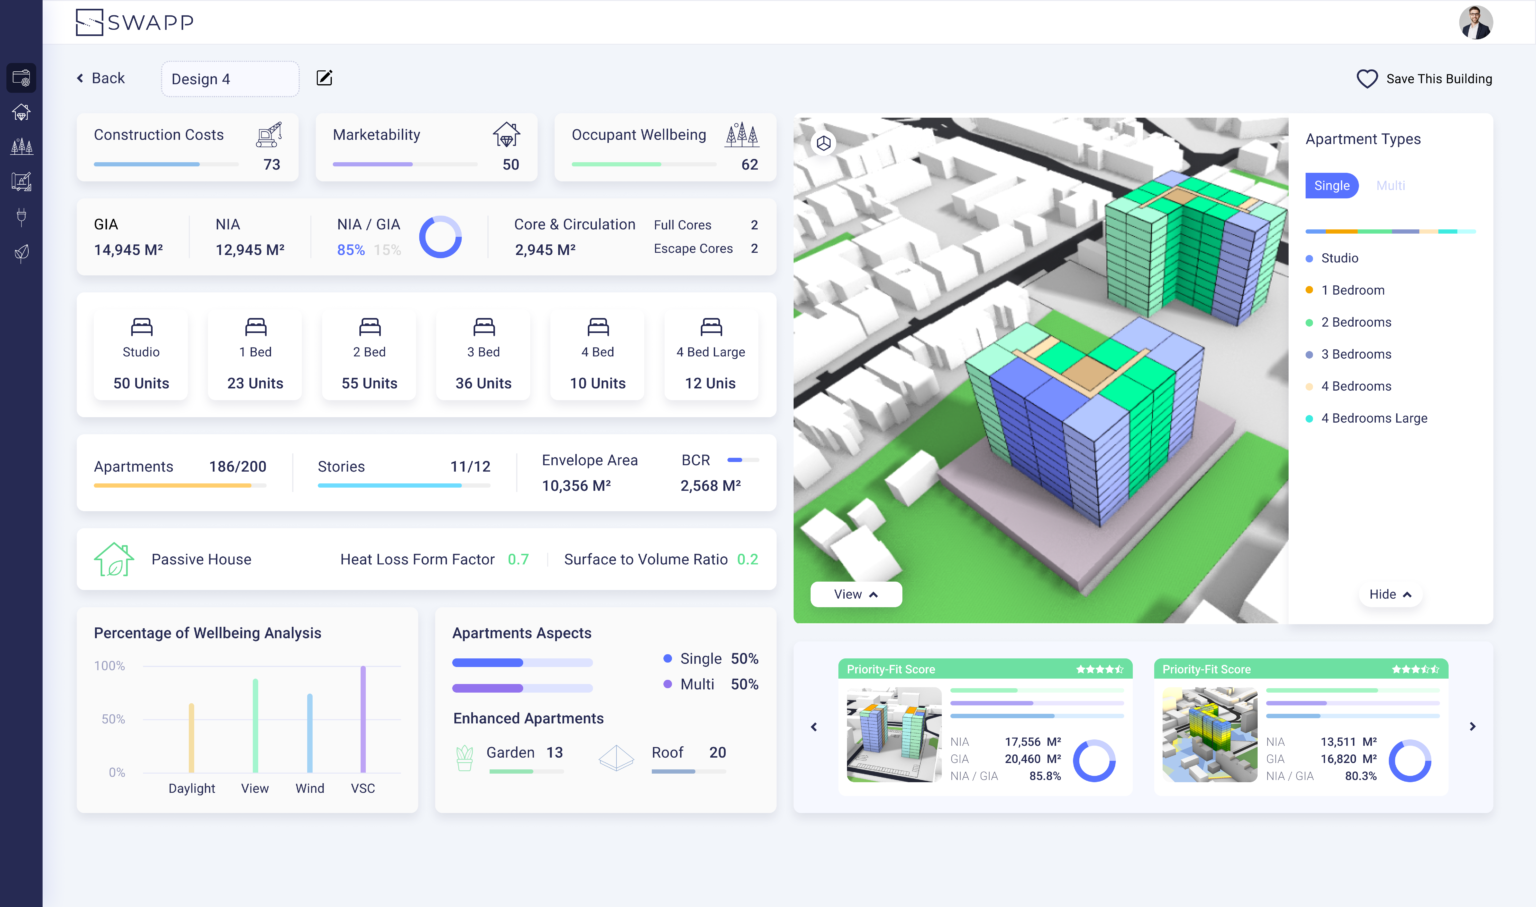1536x907 pixels.
Task: Click the heart icon to save building
Action: point(1366,79)
